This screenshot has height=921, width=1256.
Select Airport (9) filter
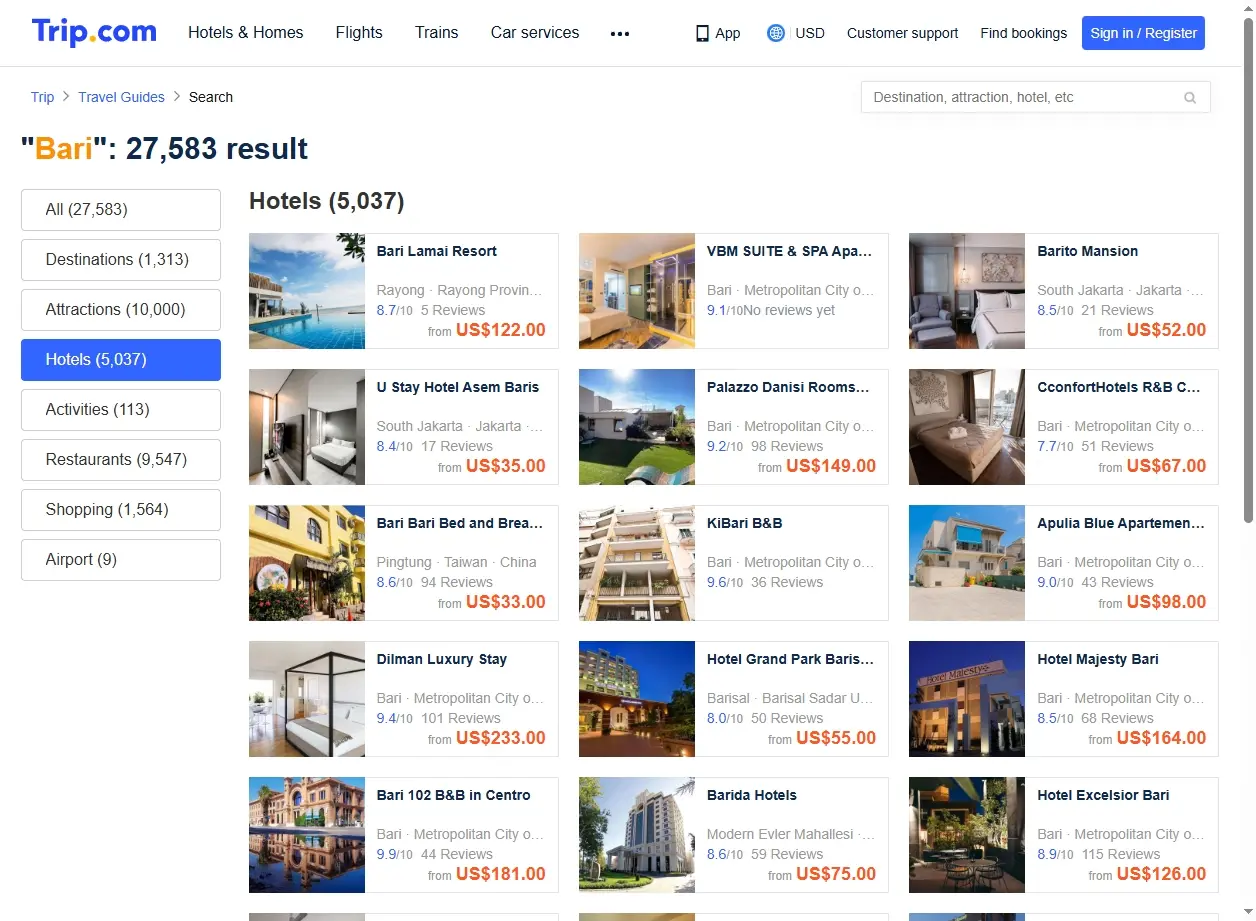coord(121,560)
